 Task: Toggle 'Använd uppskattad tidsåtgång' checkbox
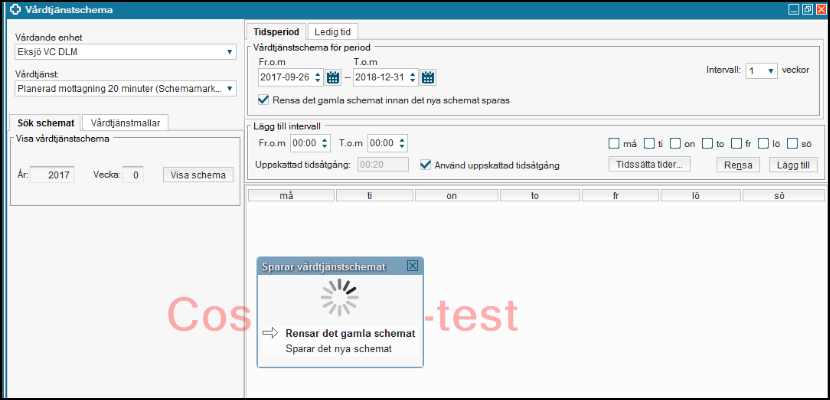click(x=425, y=164)
